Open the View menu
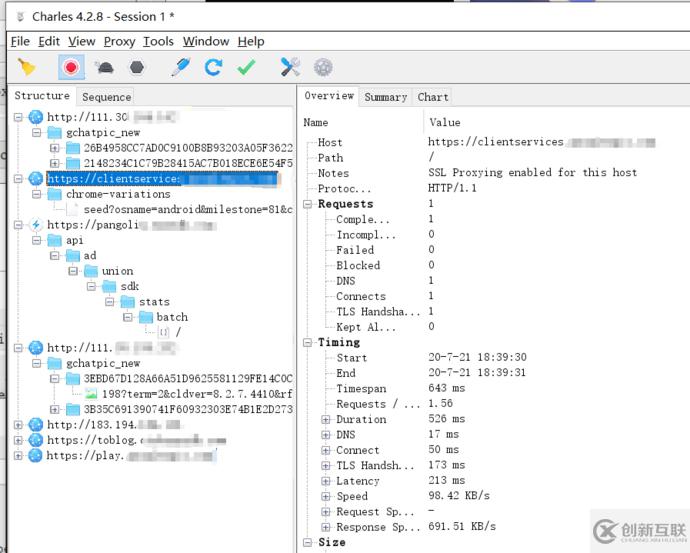 pos(81,41)
